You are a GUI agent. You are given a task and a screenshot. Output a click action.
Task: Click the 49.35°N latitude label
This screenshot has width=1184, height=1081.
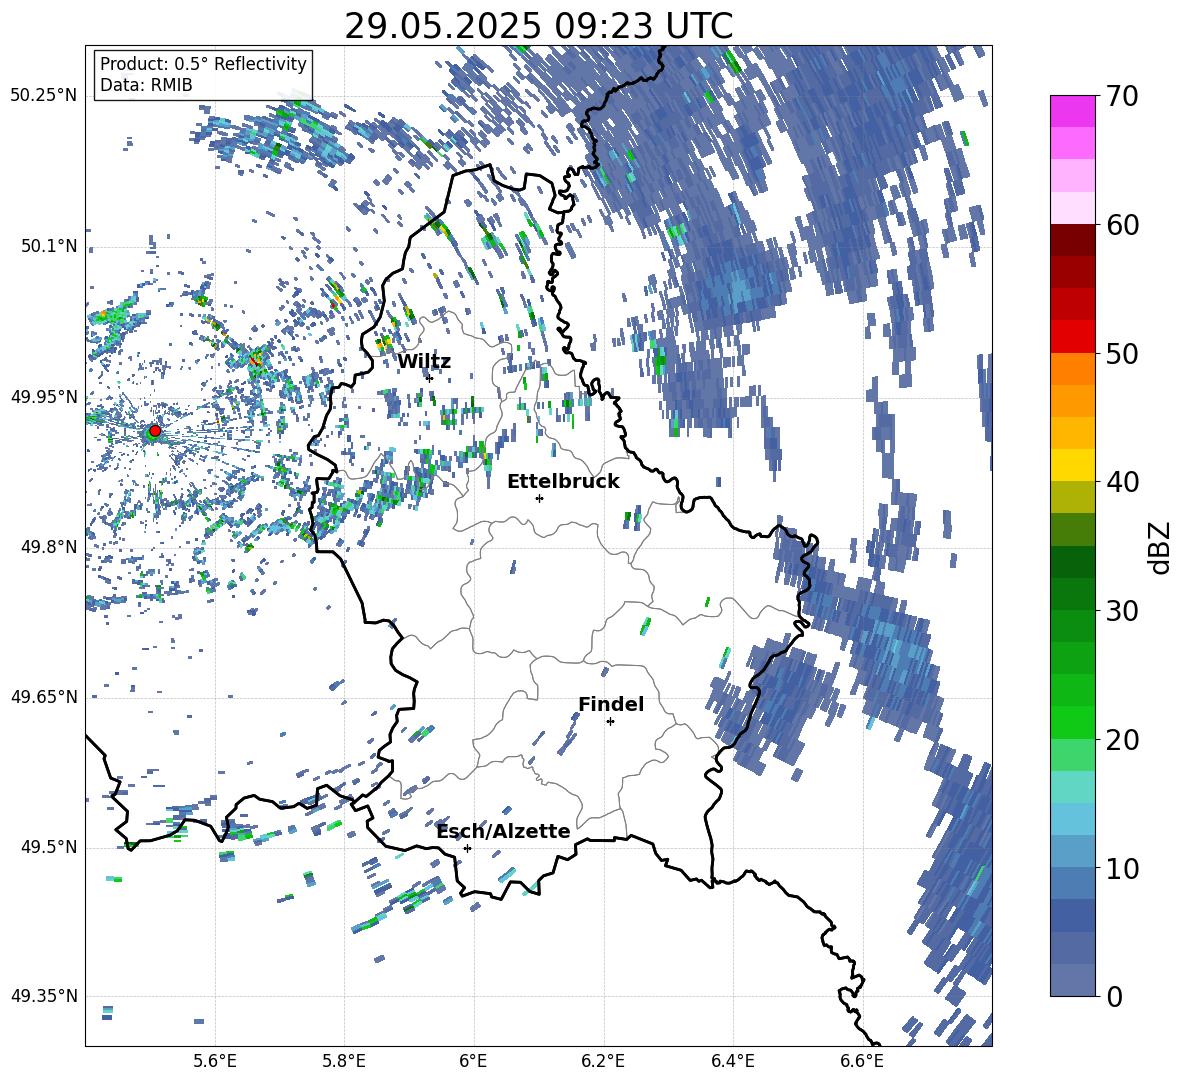(x=44, y=996)
